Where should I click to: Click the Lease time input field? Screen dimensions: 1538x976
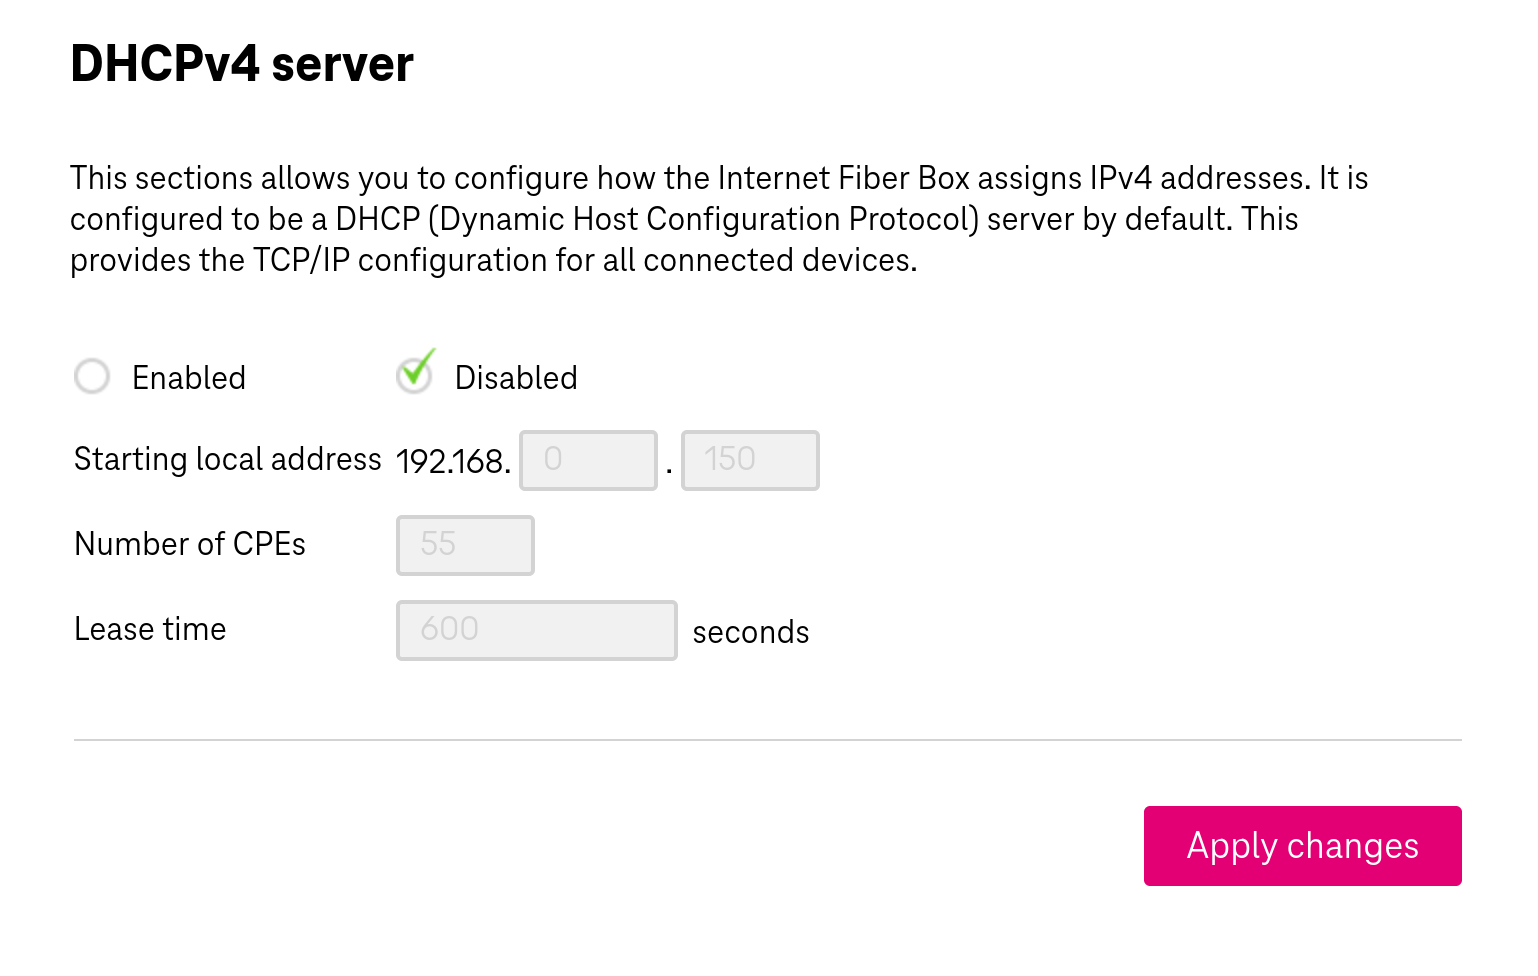536,630
